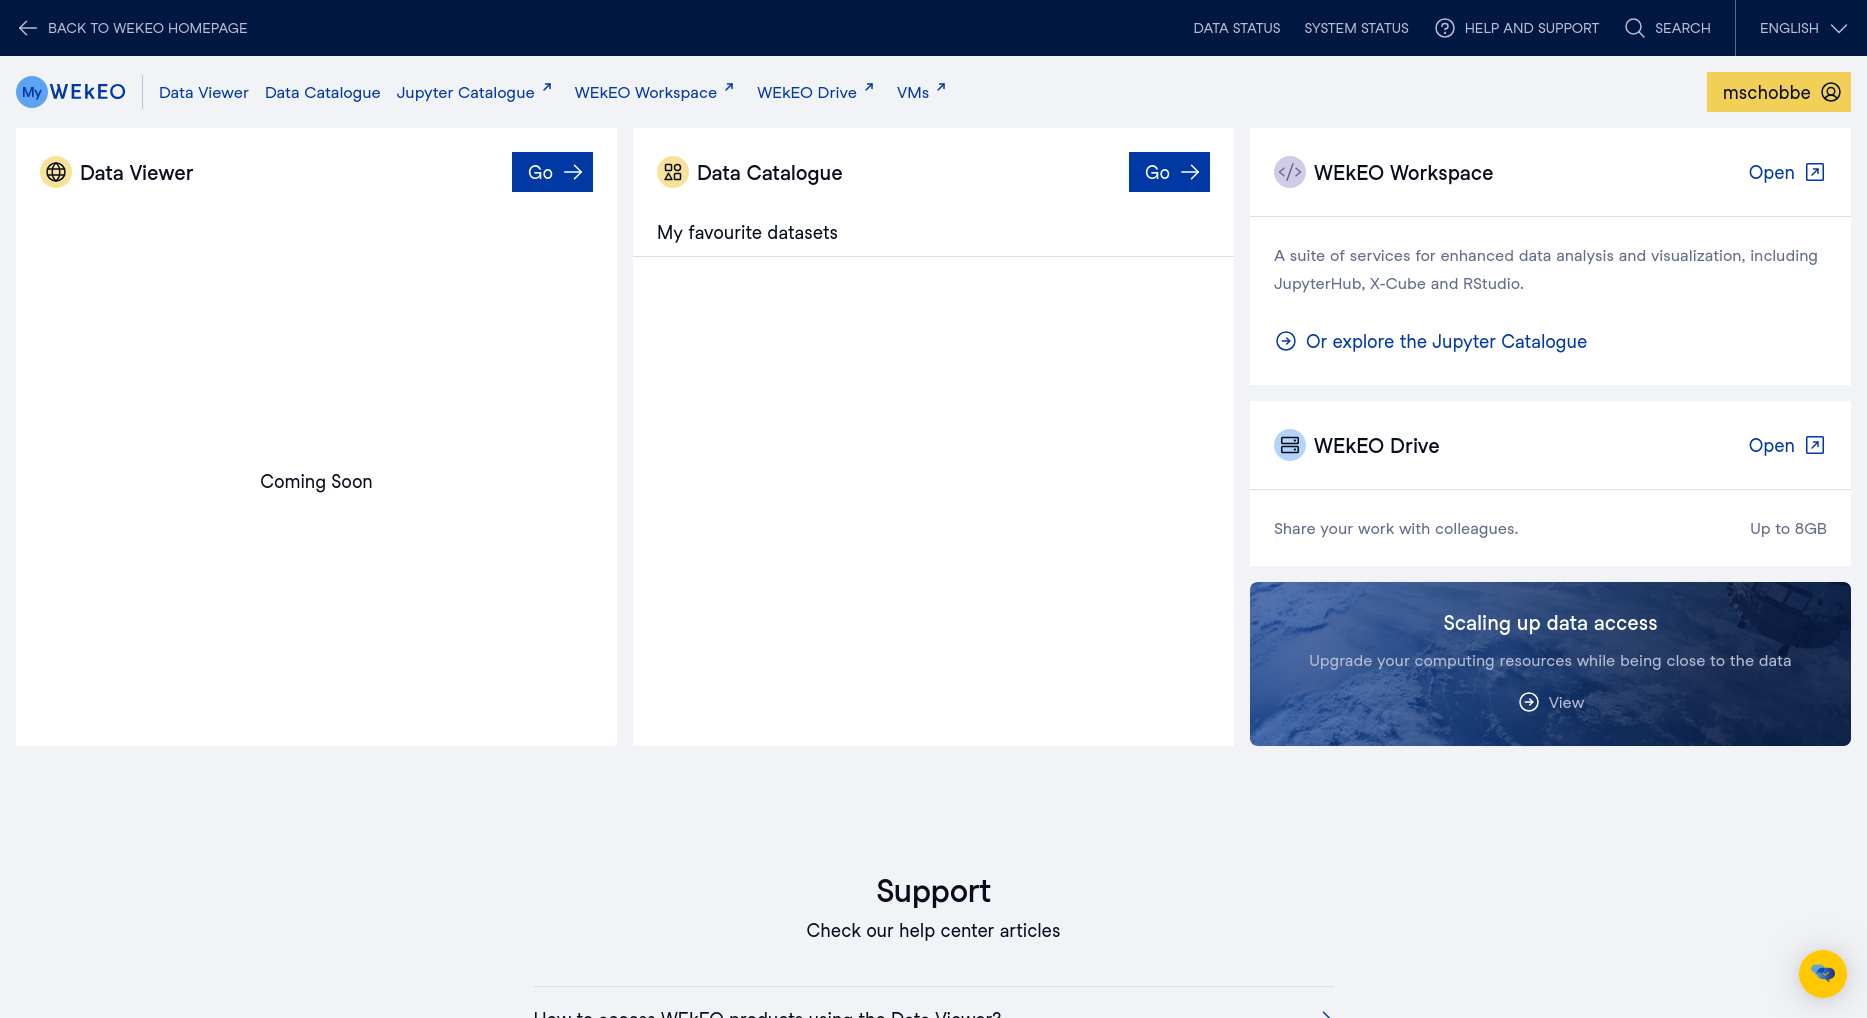
Task: Open WEkEO Workspace via Open link
Action: click(1786, 172)
